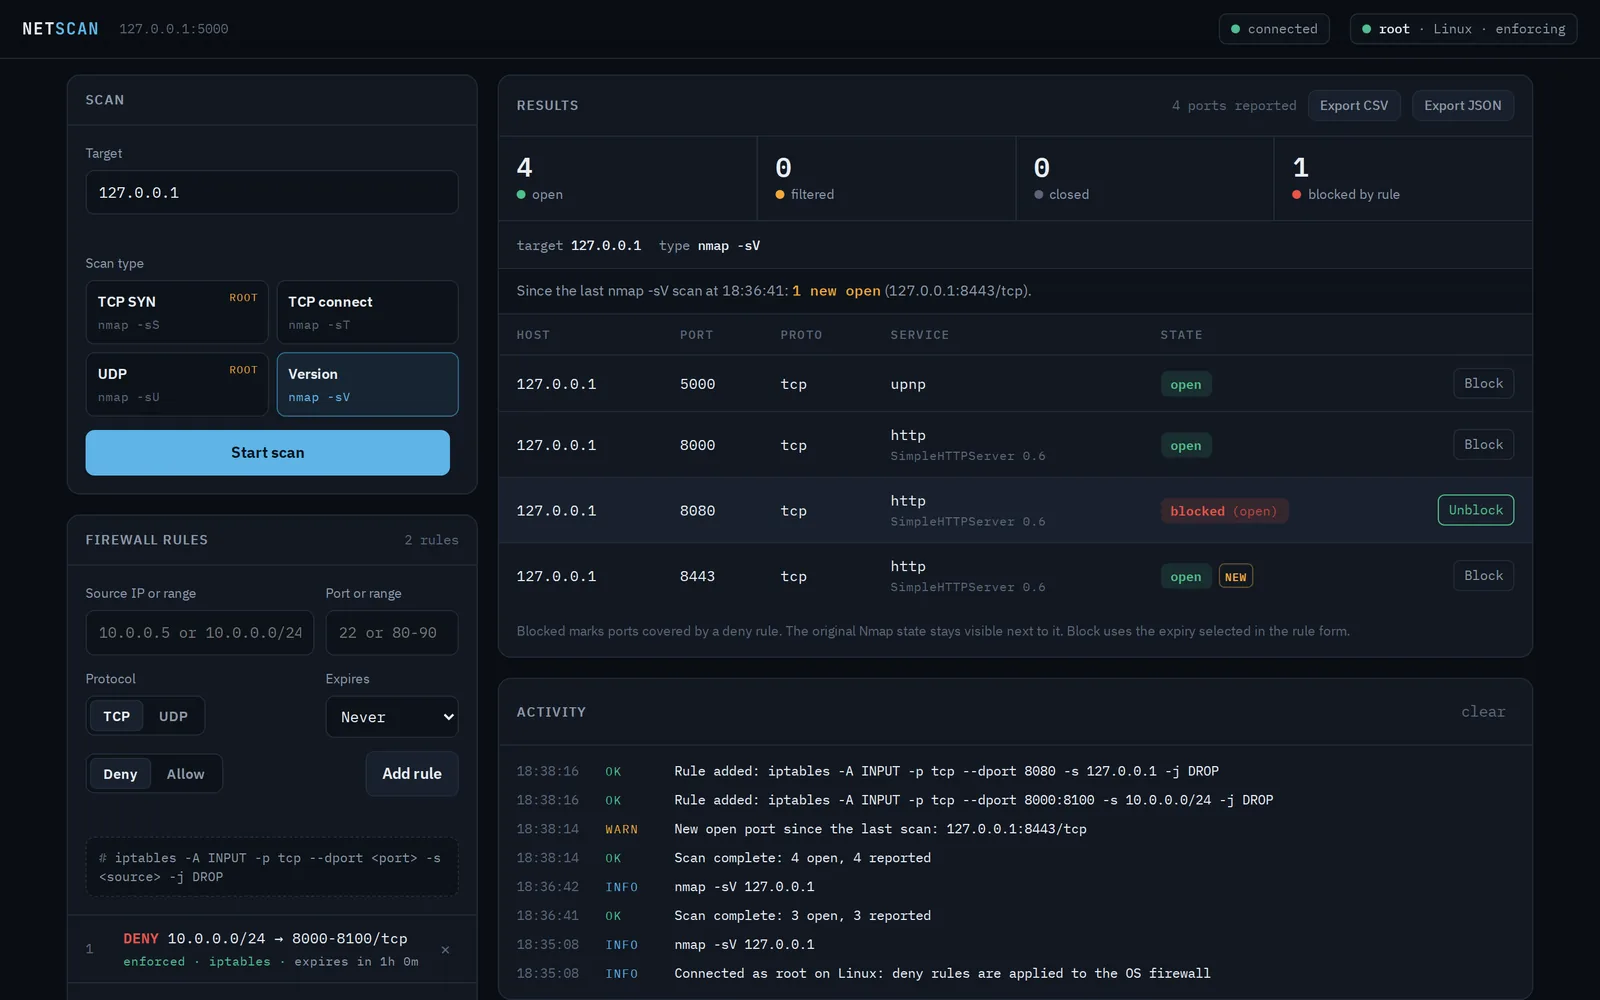This screenshot has width=1600, height=1000.
Task: Click the NETSCAN logo
Action: click(x=60, y=29)
